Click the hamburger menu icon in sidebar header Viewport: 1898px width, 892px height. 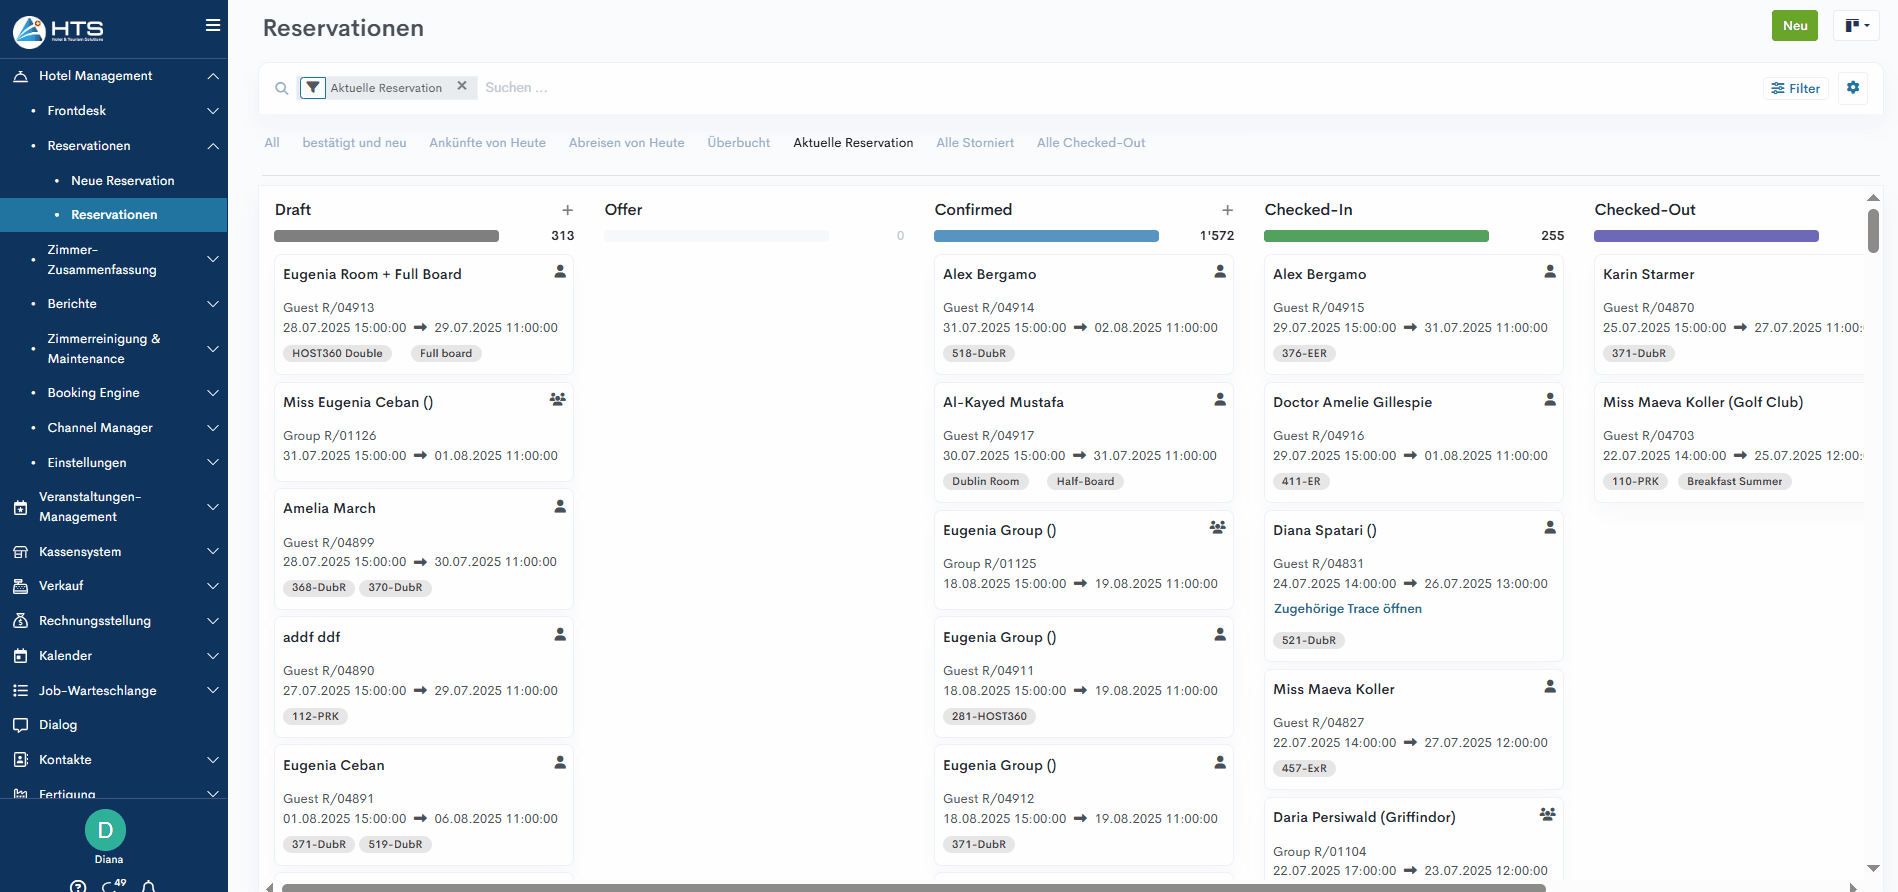pos(212,26)
